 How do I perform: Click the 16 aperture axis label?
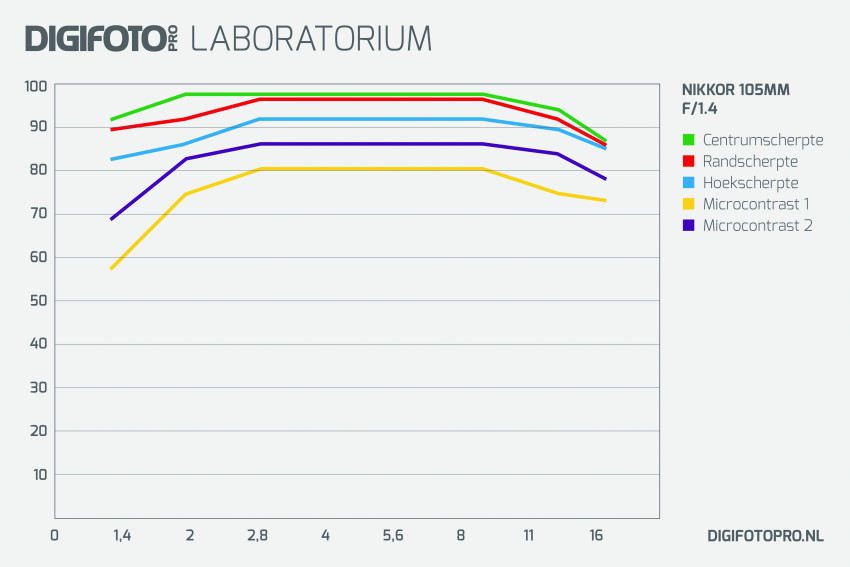coord(596,536)
